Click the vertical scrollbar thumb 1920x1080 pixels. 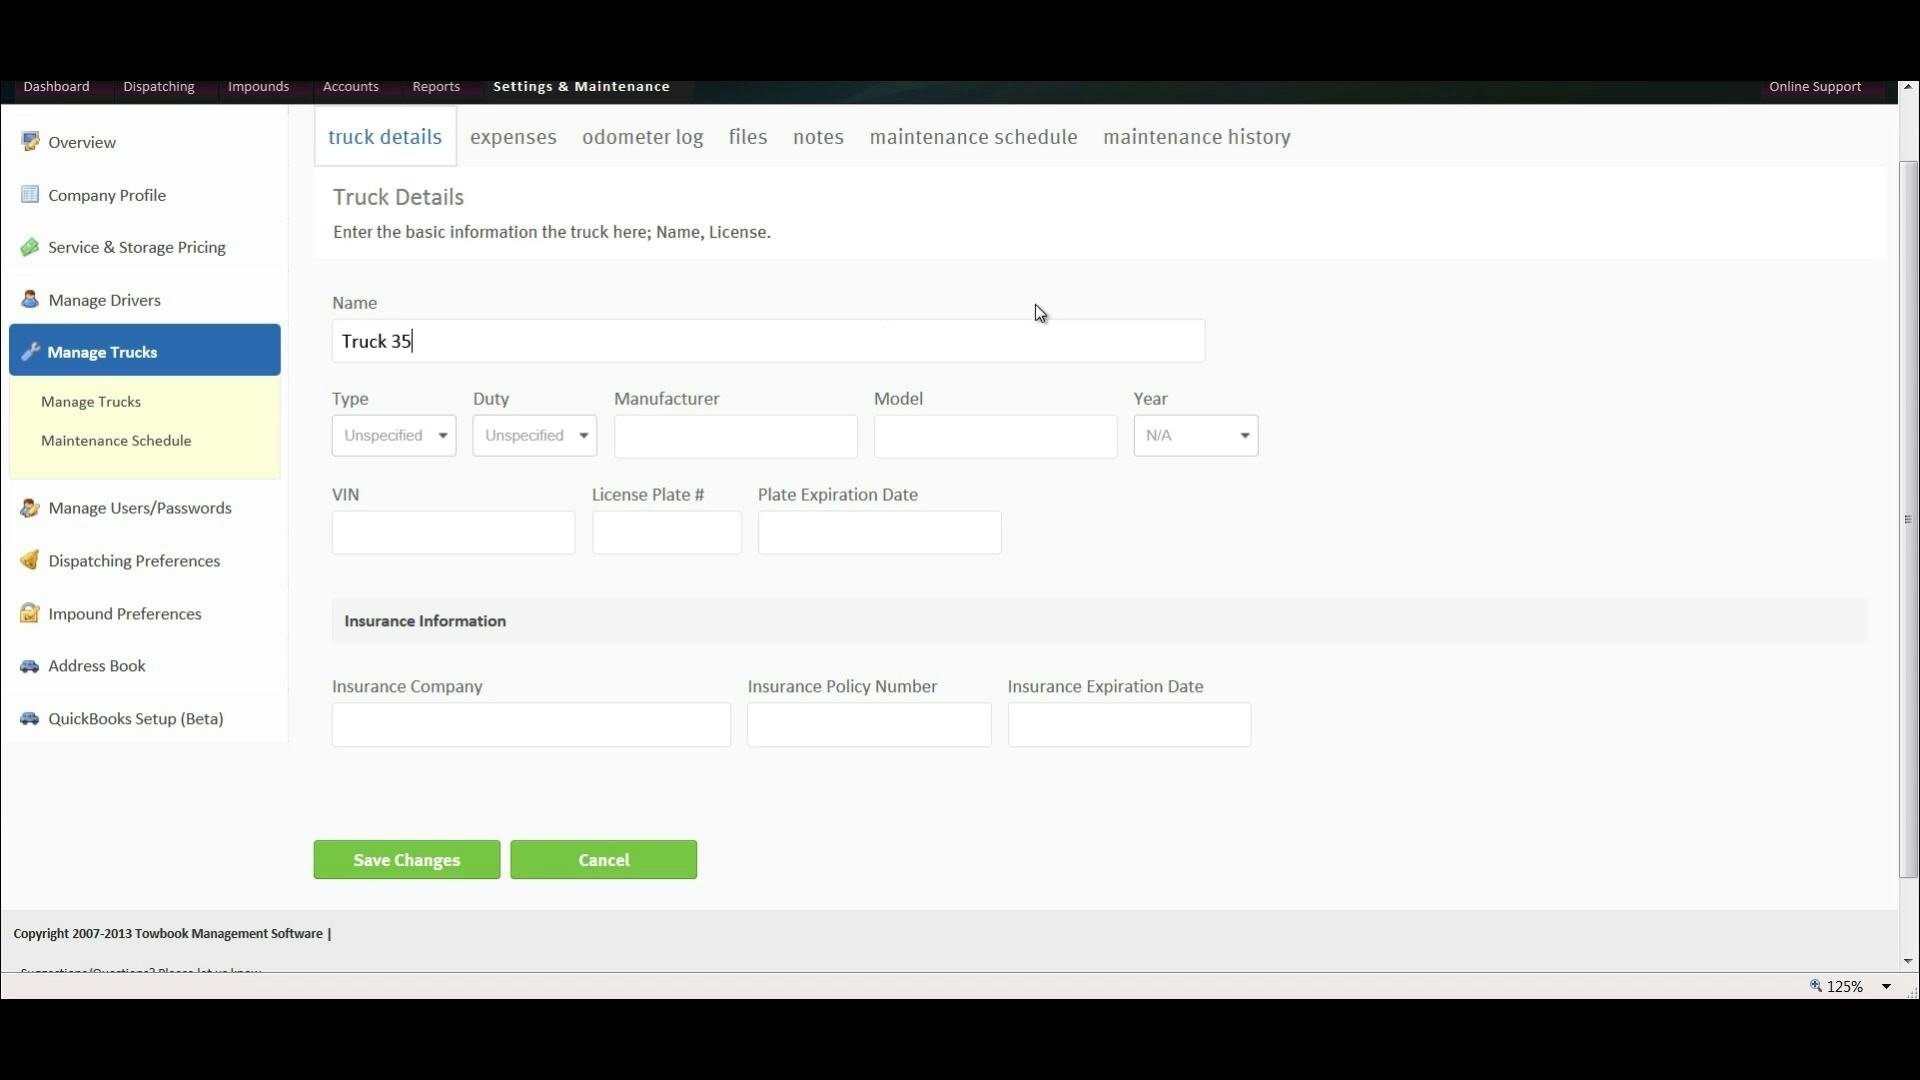[1908, 520]
